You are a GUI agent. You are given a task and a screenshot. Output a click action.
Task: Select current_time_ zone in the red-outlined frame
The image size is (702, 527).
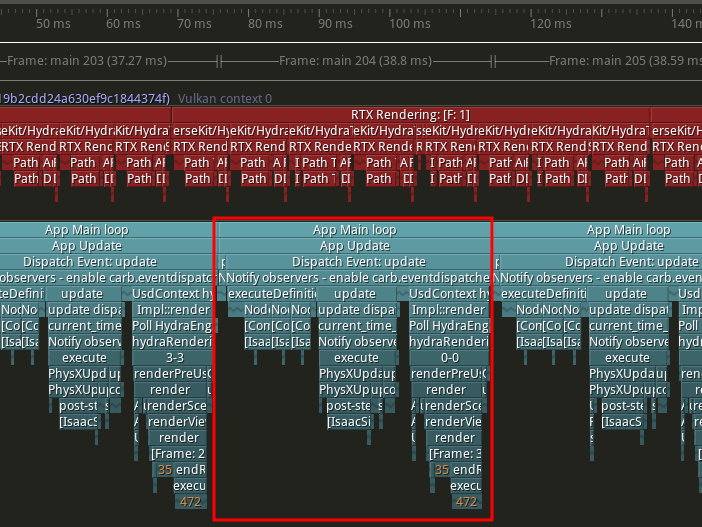click(x=354, y=326)
